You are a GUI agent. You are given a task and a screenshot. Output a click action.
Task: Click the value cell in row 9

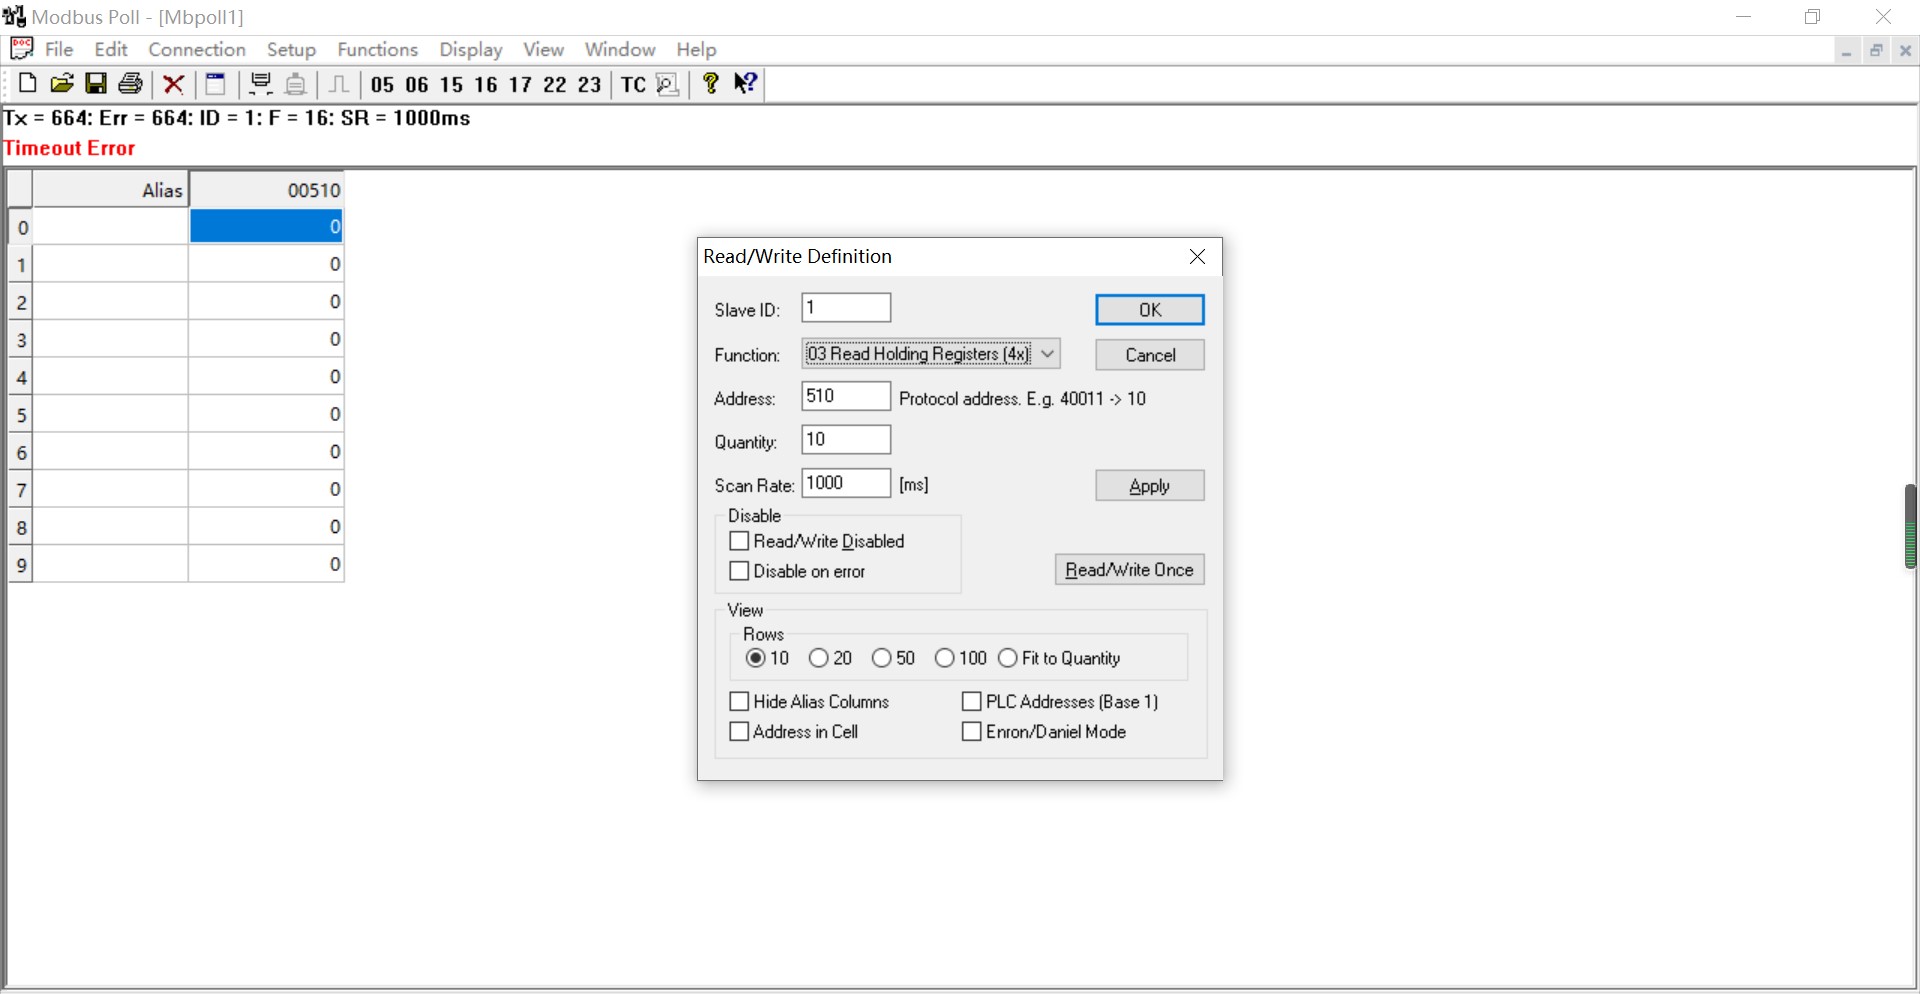(266, 565)
